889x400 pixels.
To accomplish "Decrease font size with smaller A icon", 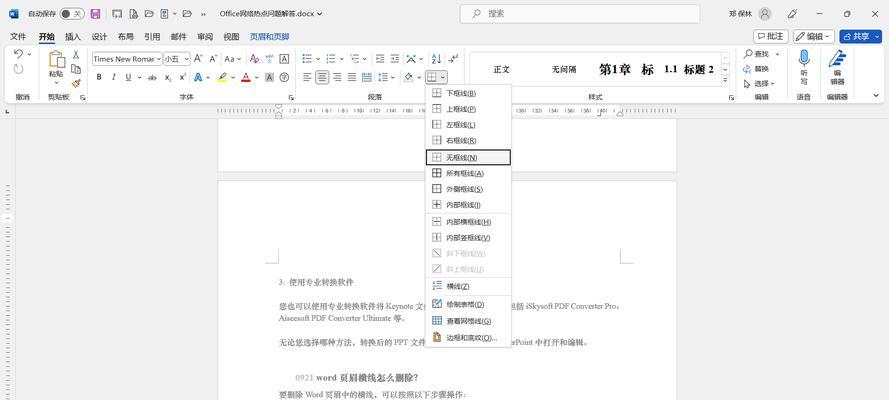I will [x=213, y=58].
